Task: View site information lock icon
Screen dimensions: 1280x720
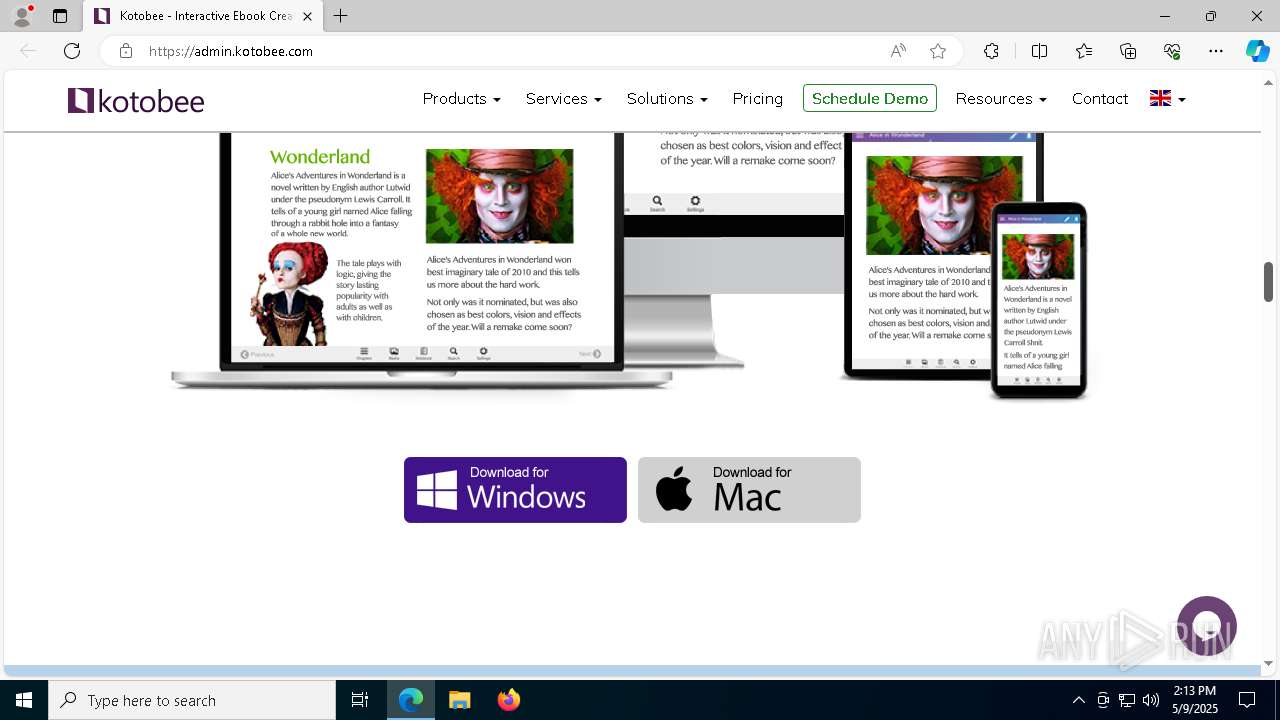Action: tap(125, 51)
